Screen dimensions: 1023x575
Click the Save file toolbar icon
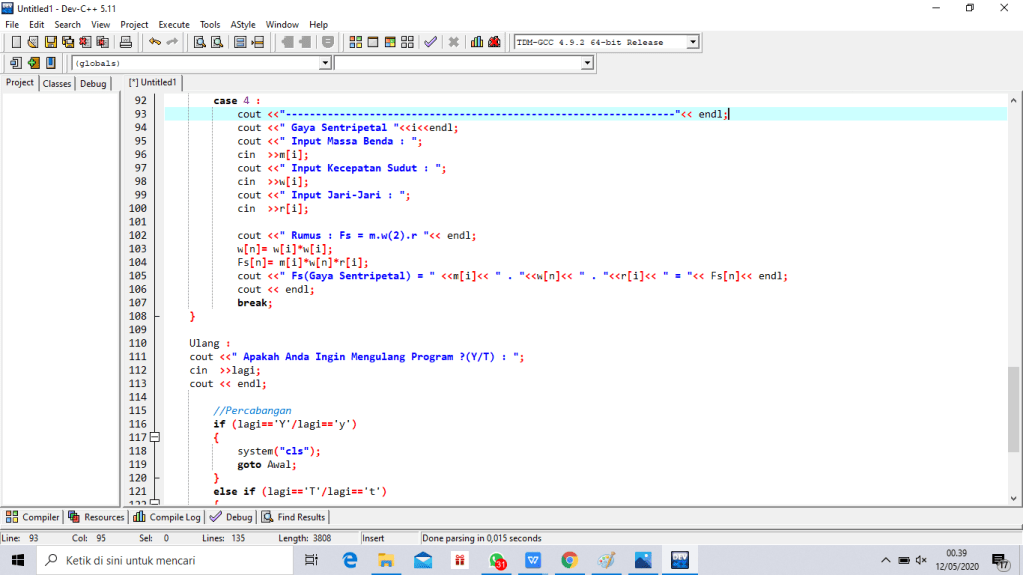[50, 42]
